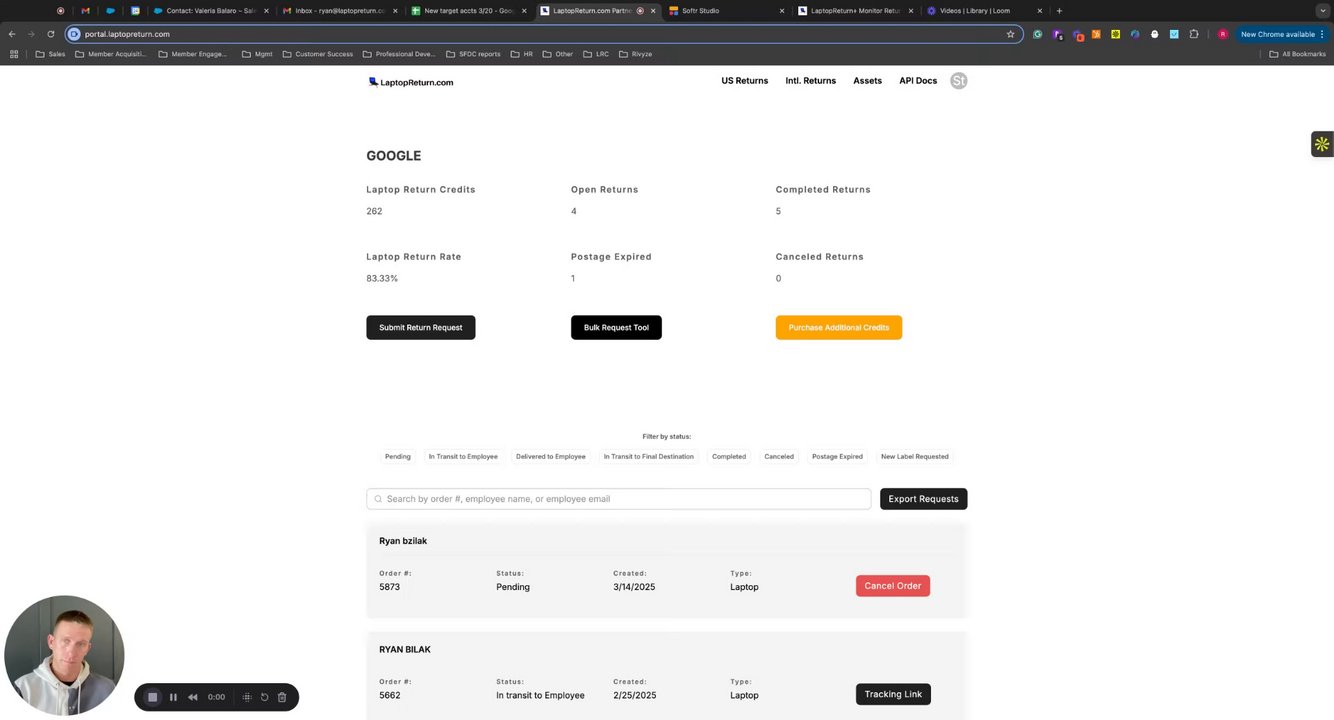Open the user avatar menu in header

(x=958, y=81)
